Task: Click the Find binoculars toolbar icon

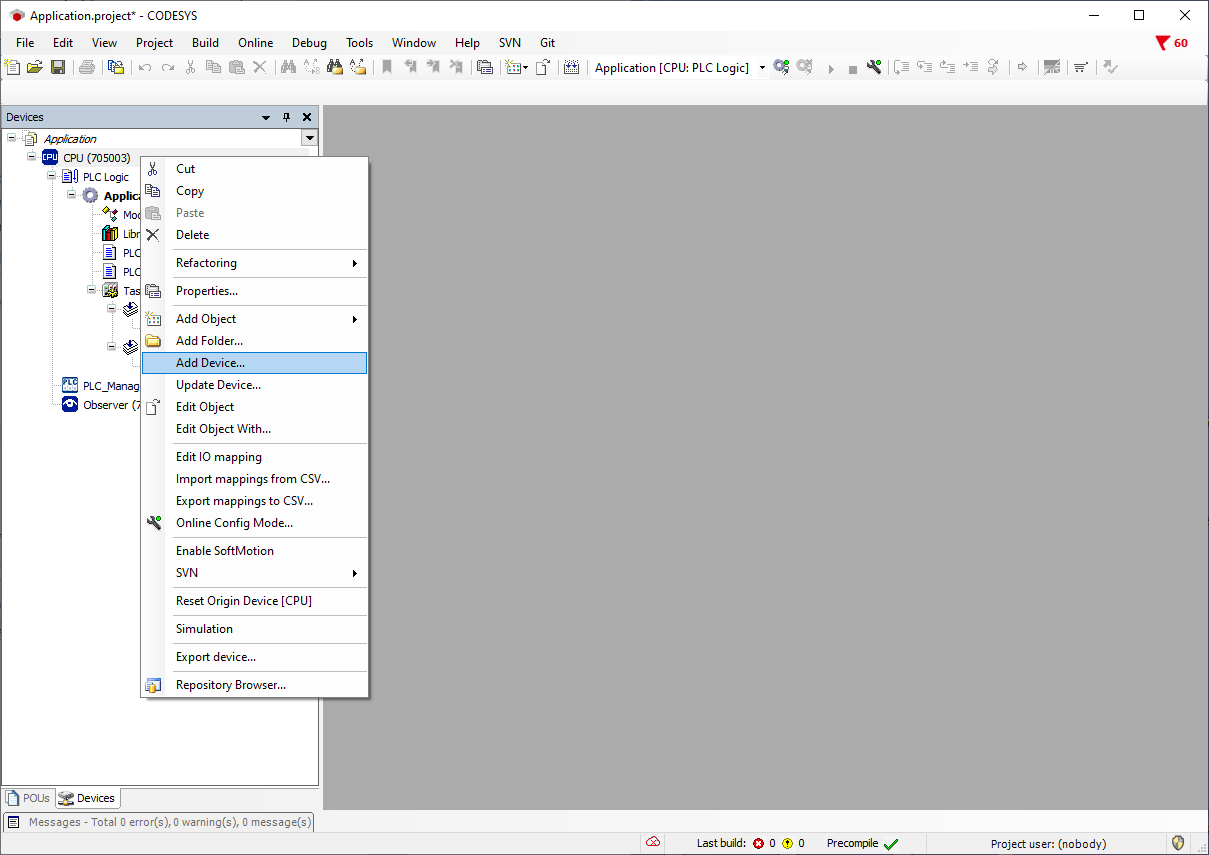Action: (288, 67)
